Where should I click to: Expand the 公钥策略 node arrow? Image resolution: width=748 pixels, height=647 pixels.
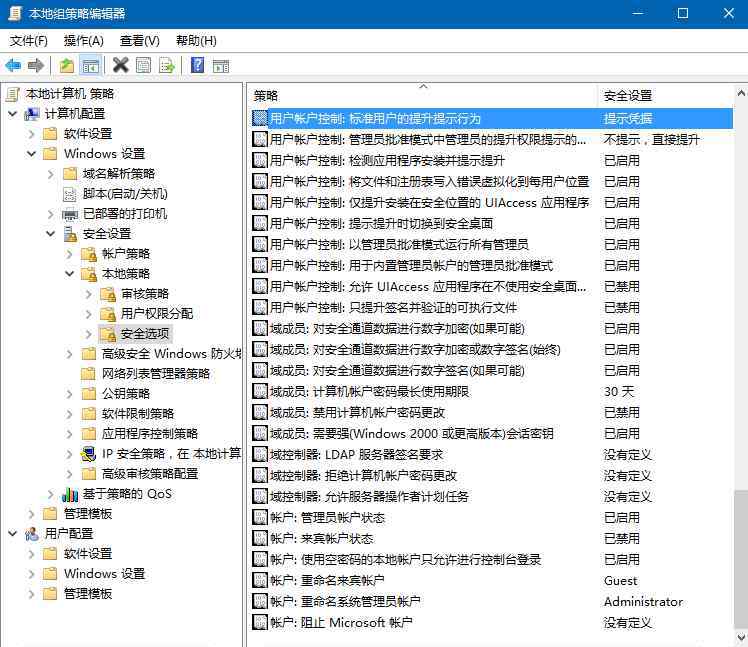tap(70, 394)
